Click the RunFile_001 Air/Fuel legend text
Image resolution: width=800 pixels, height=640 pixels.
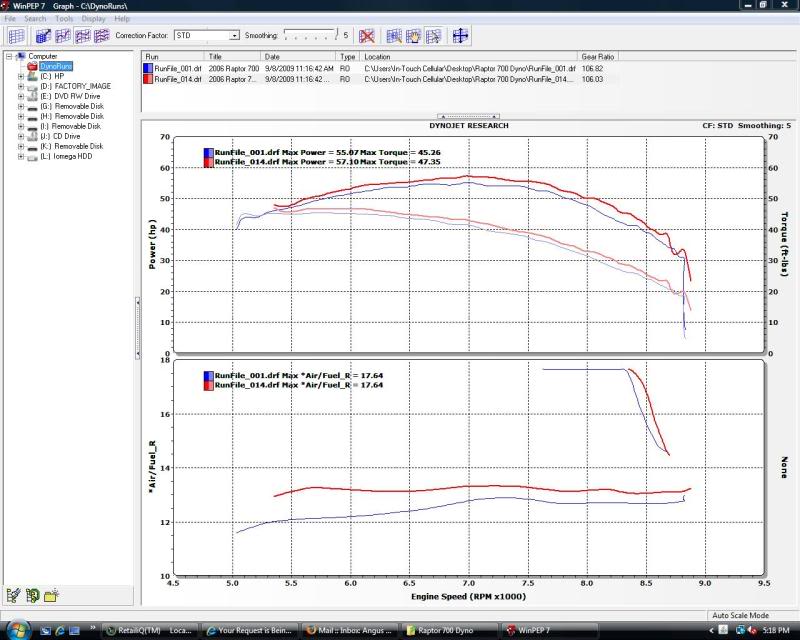click(x=298, y=376)
